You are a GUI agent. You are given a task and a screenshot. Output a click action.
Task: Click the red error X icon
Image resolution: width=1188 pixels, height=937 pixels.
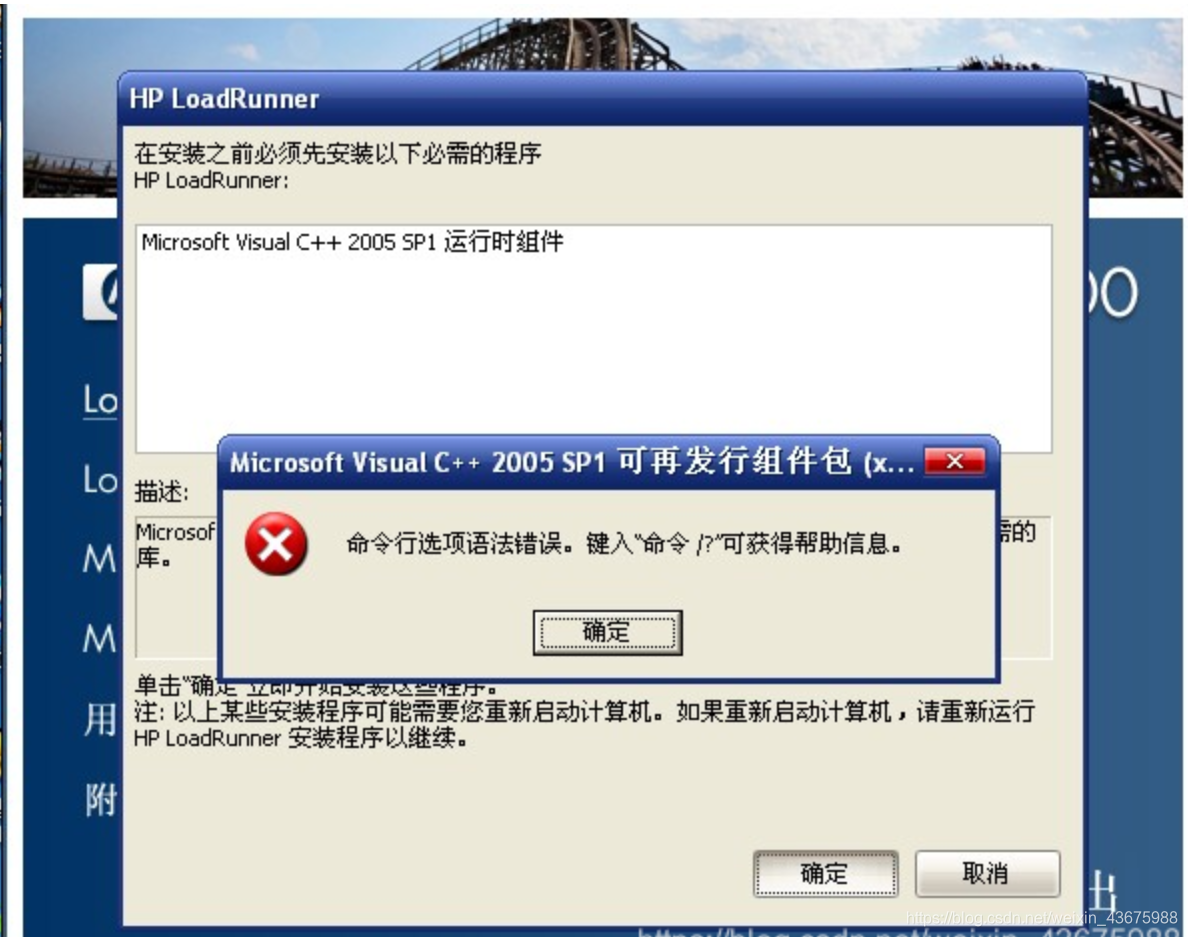[276, 544]
